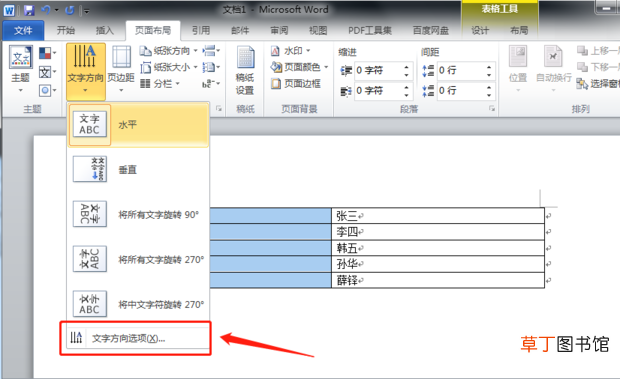This screenshot has height=379, width=620.
Task: Click the 上移一层 bring forward button
Action: pyautogui.click(x=598, y=51)
